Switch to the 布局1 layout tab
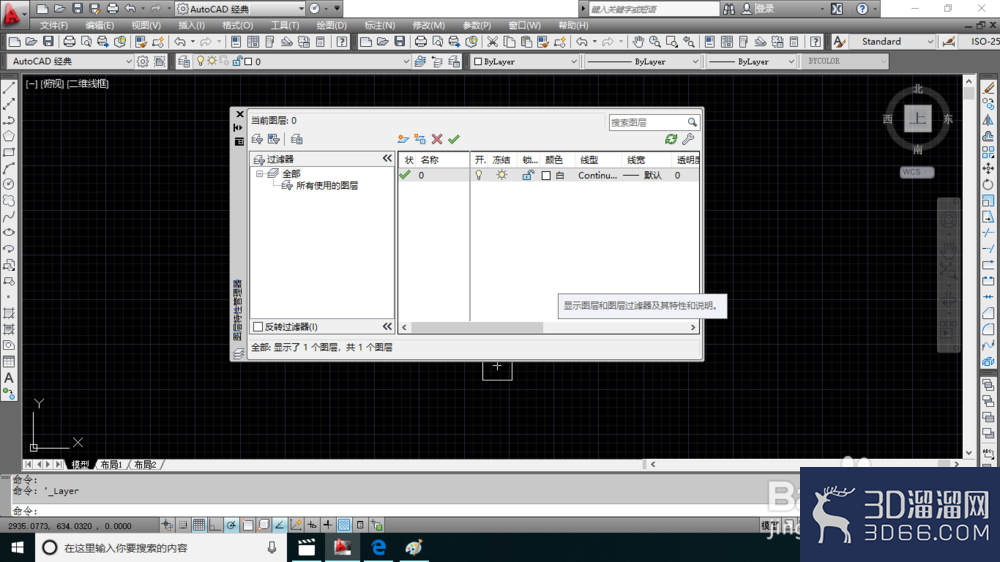1000x562 pixels. point(111,464)
